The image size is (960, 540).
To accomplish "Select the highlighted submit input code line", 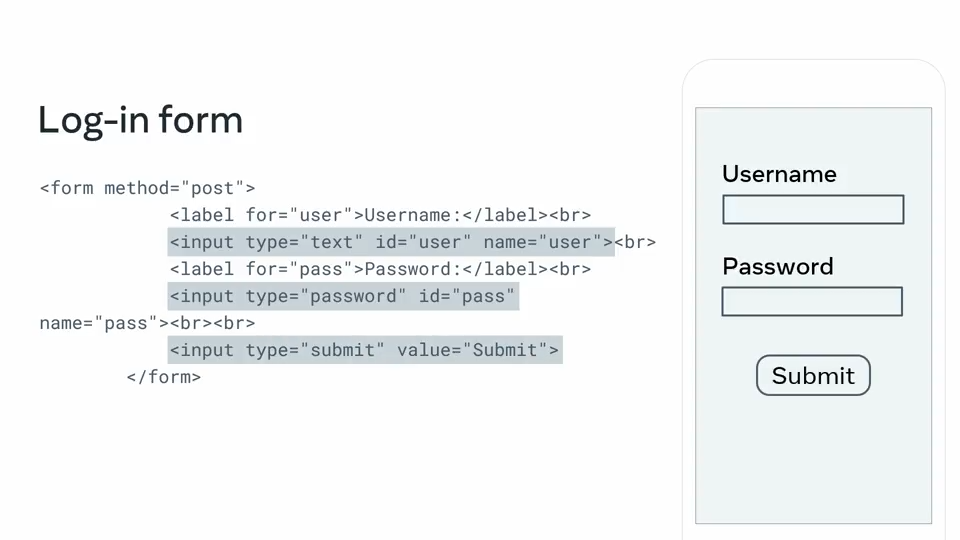I will [365, 350].
